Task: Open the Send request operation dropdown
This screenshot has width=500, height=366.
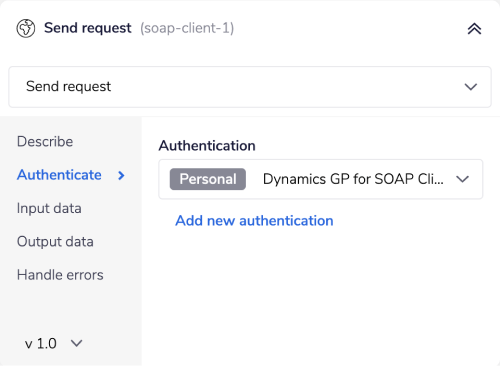Action: coord(250,87)
